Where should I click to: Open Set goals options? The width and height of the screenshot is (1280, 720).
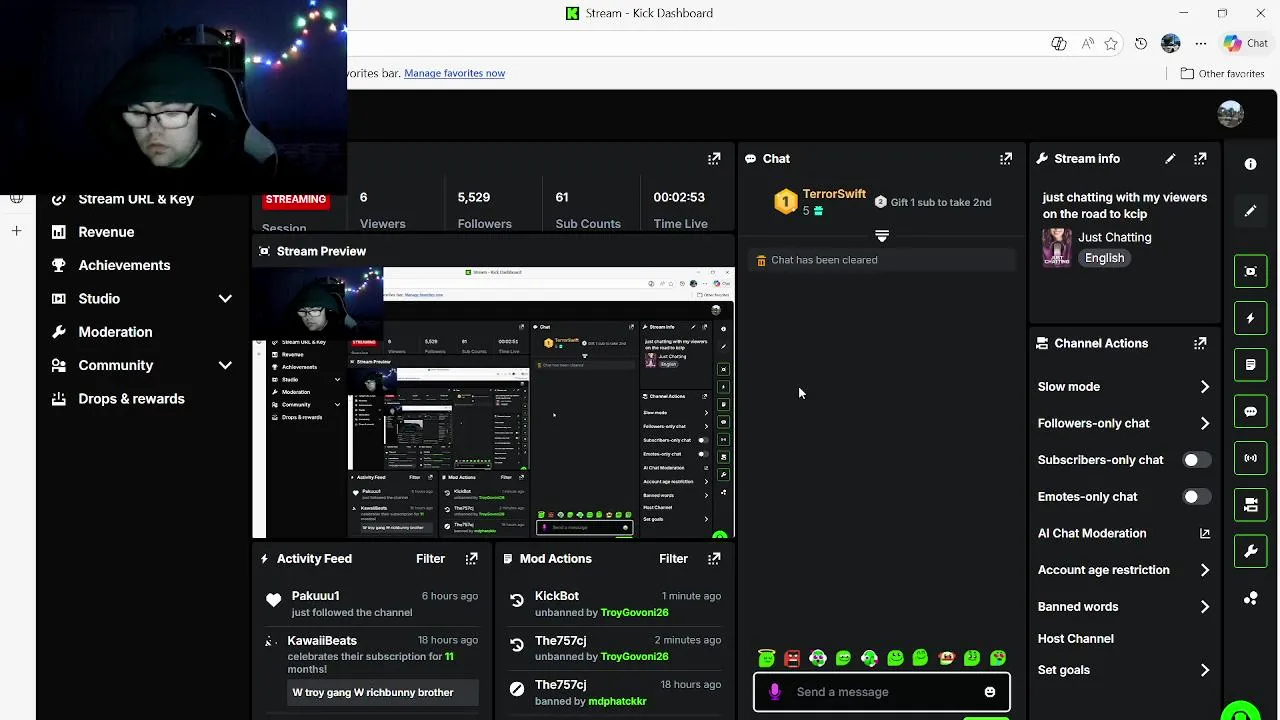(1124, 670)
